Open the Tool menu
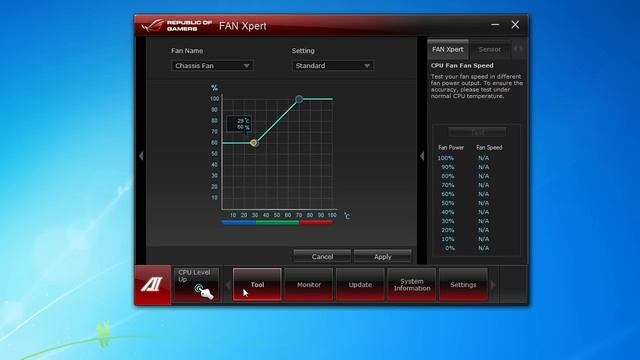Image resolution: width=640 pixels, height=360 pixels. tap(257, 284)
